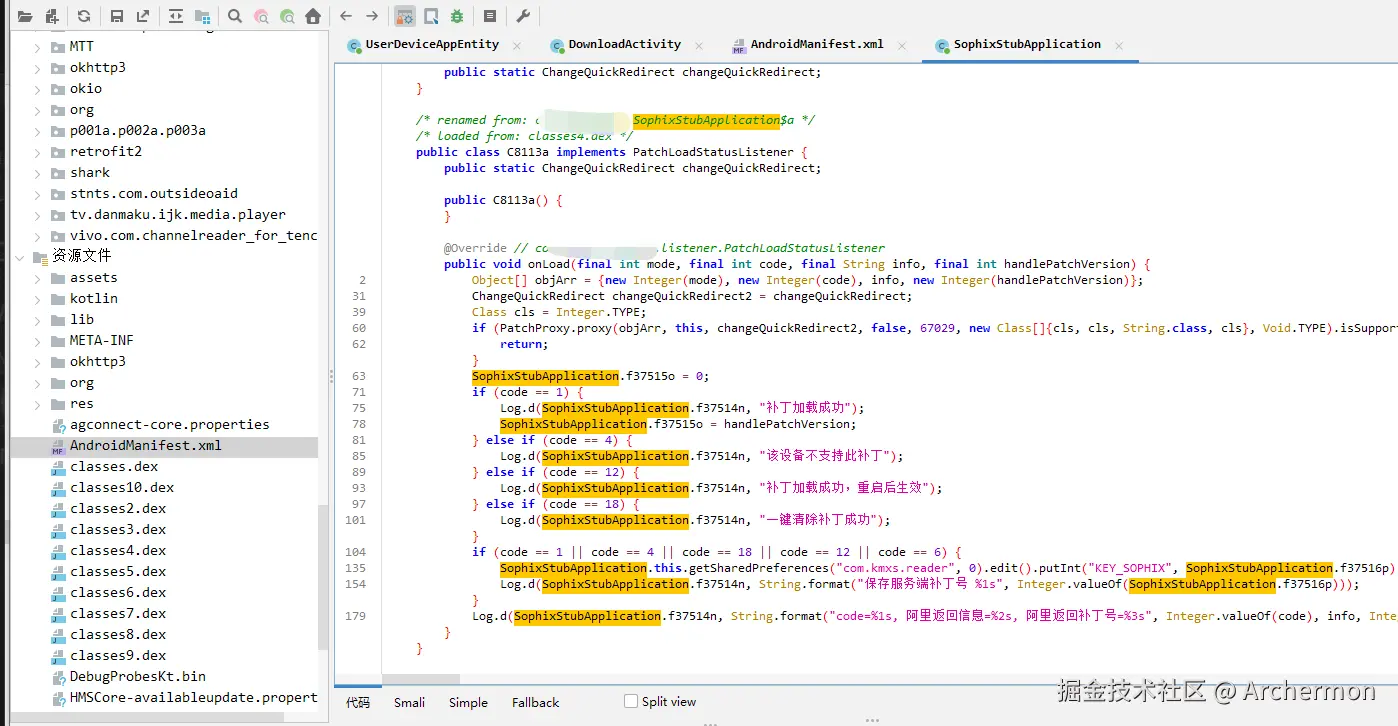
Task: Switch to the AndroidManifest.xml editor tab
Action: (816, 45)
